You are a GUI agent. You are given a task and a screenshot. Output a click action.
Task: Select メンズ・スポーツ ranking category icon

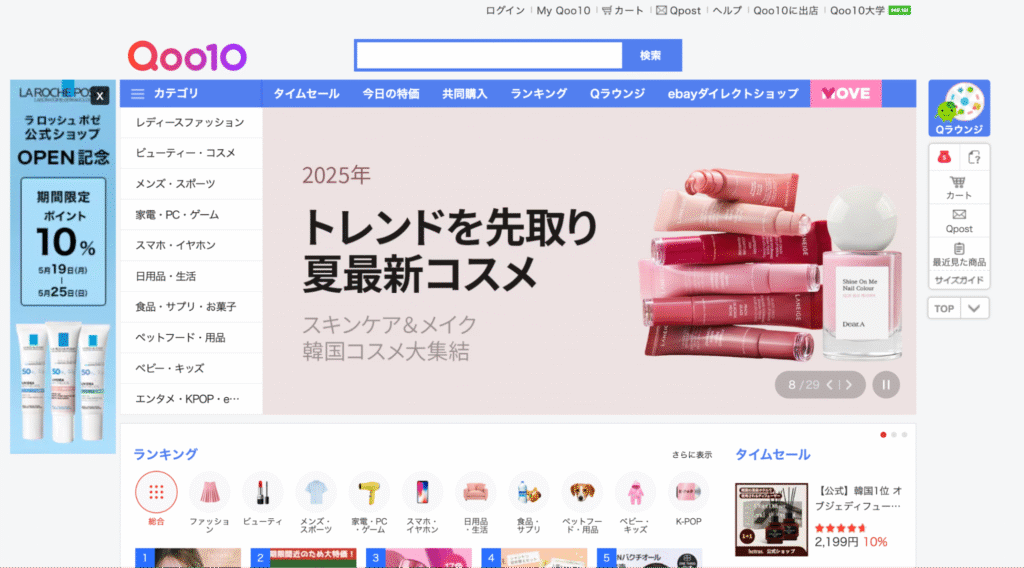(x=315, y=492)
